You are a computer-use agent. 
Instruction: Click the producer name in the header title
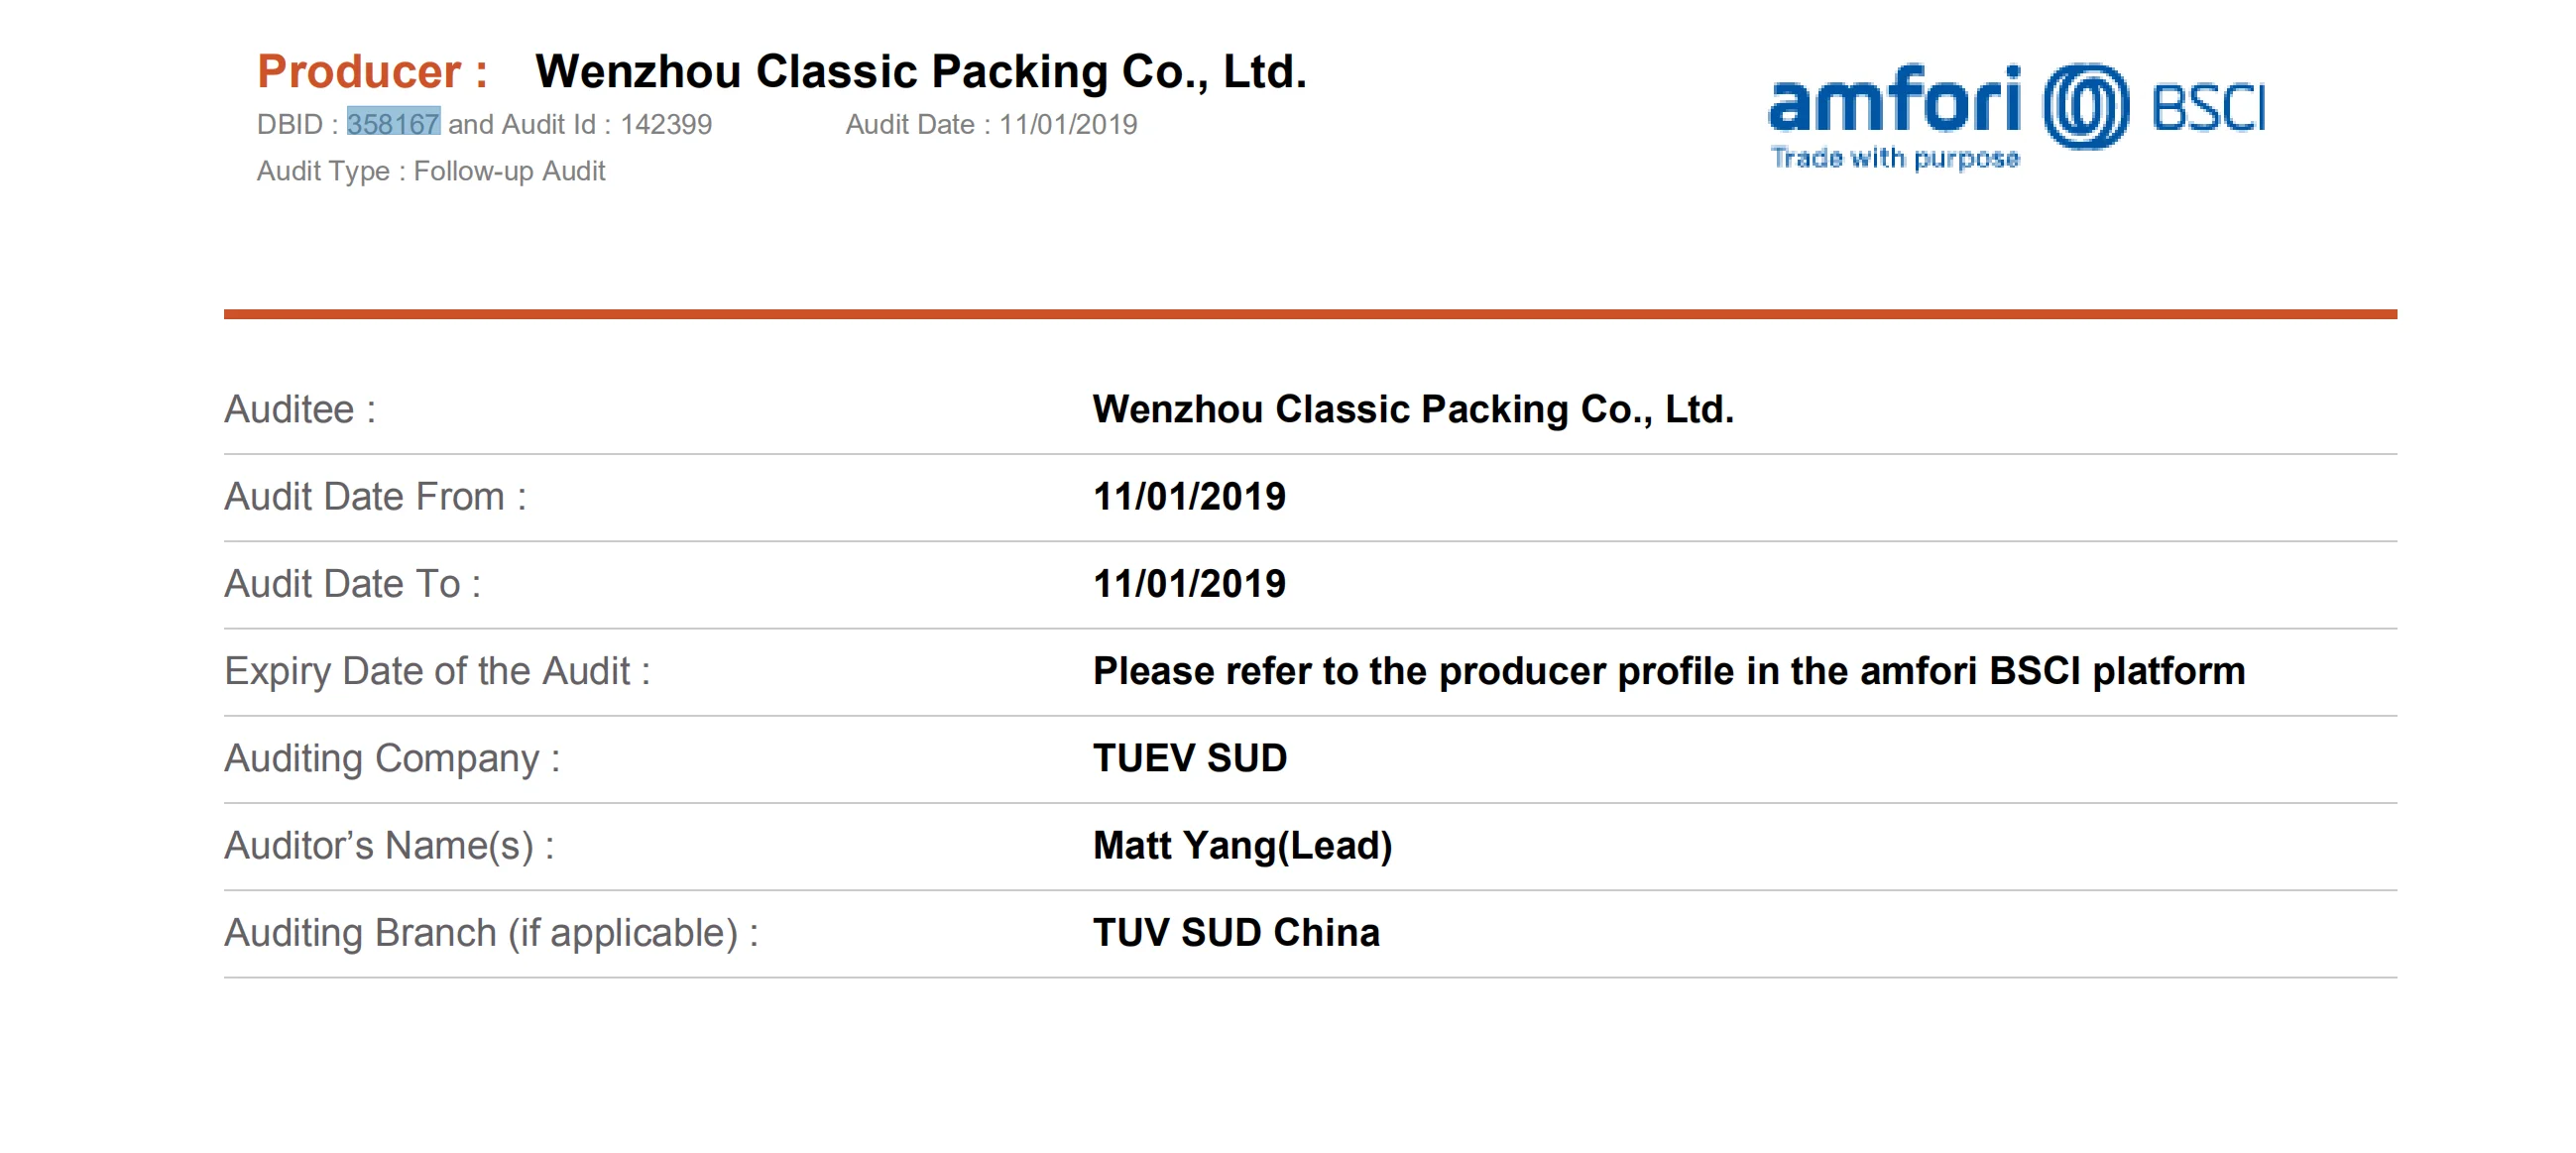coord(920,71)
